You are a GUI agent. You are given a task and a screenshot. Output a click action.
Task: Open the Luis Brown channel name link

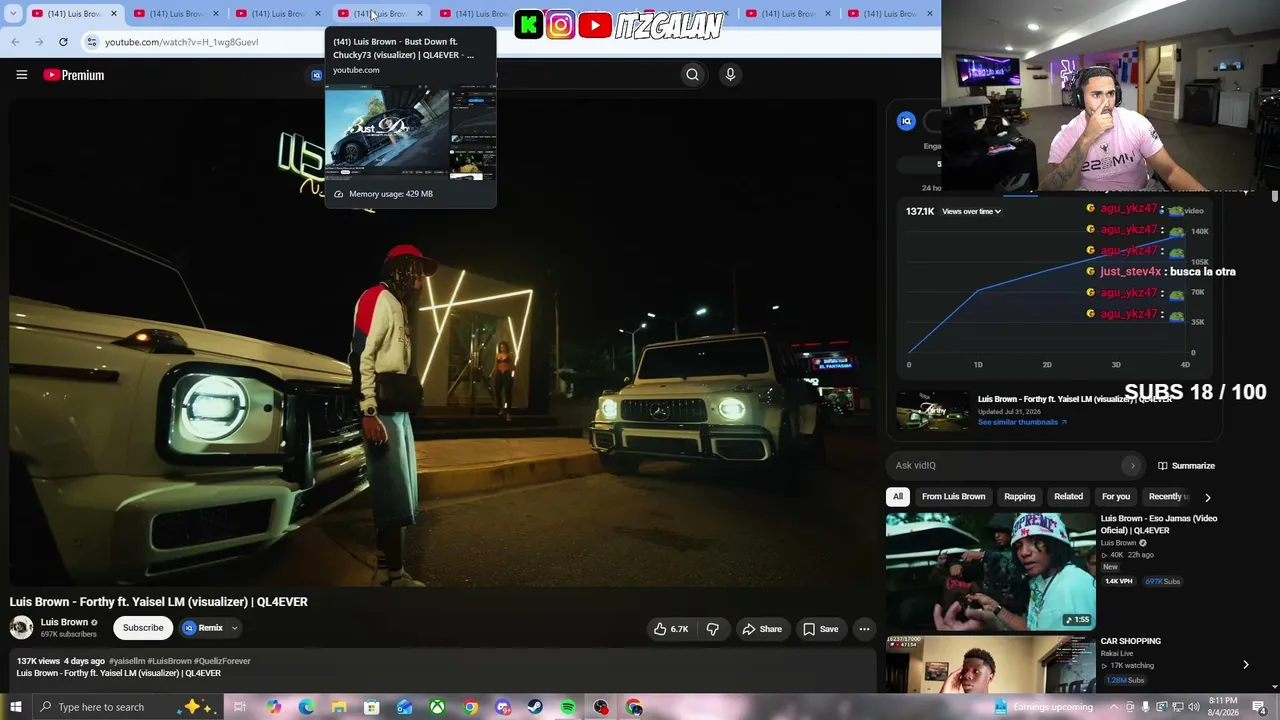tap(64, 622)
